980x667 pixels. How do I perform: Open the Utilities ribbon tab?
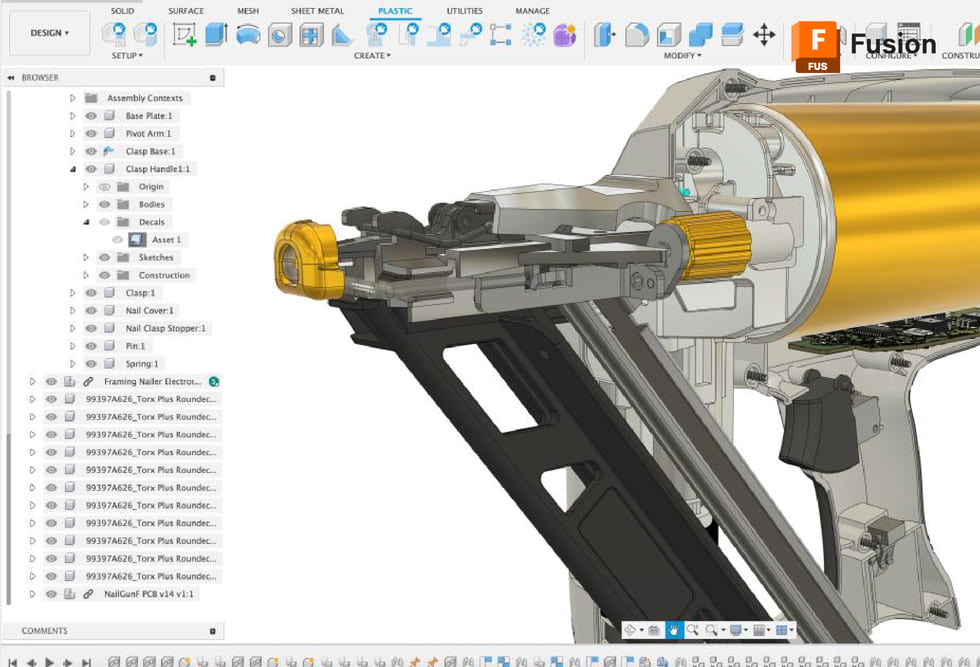pyautogui.click(x=464, y=11)
